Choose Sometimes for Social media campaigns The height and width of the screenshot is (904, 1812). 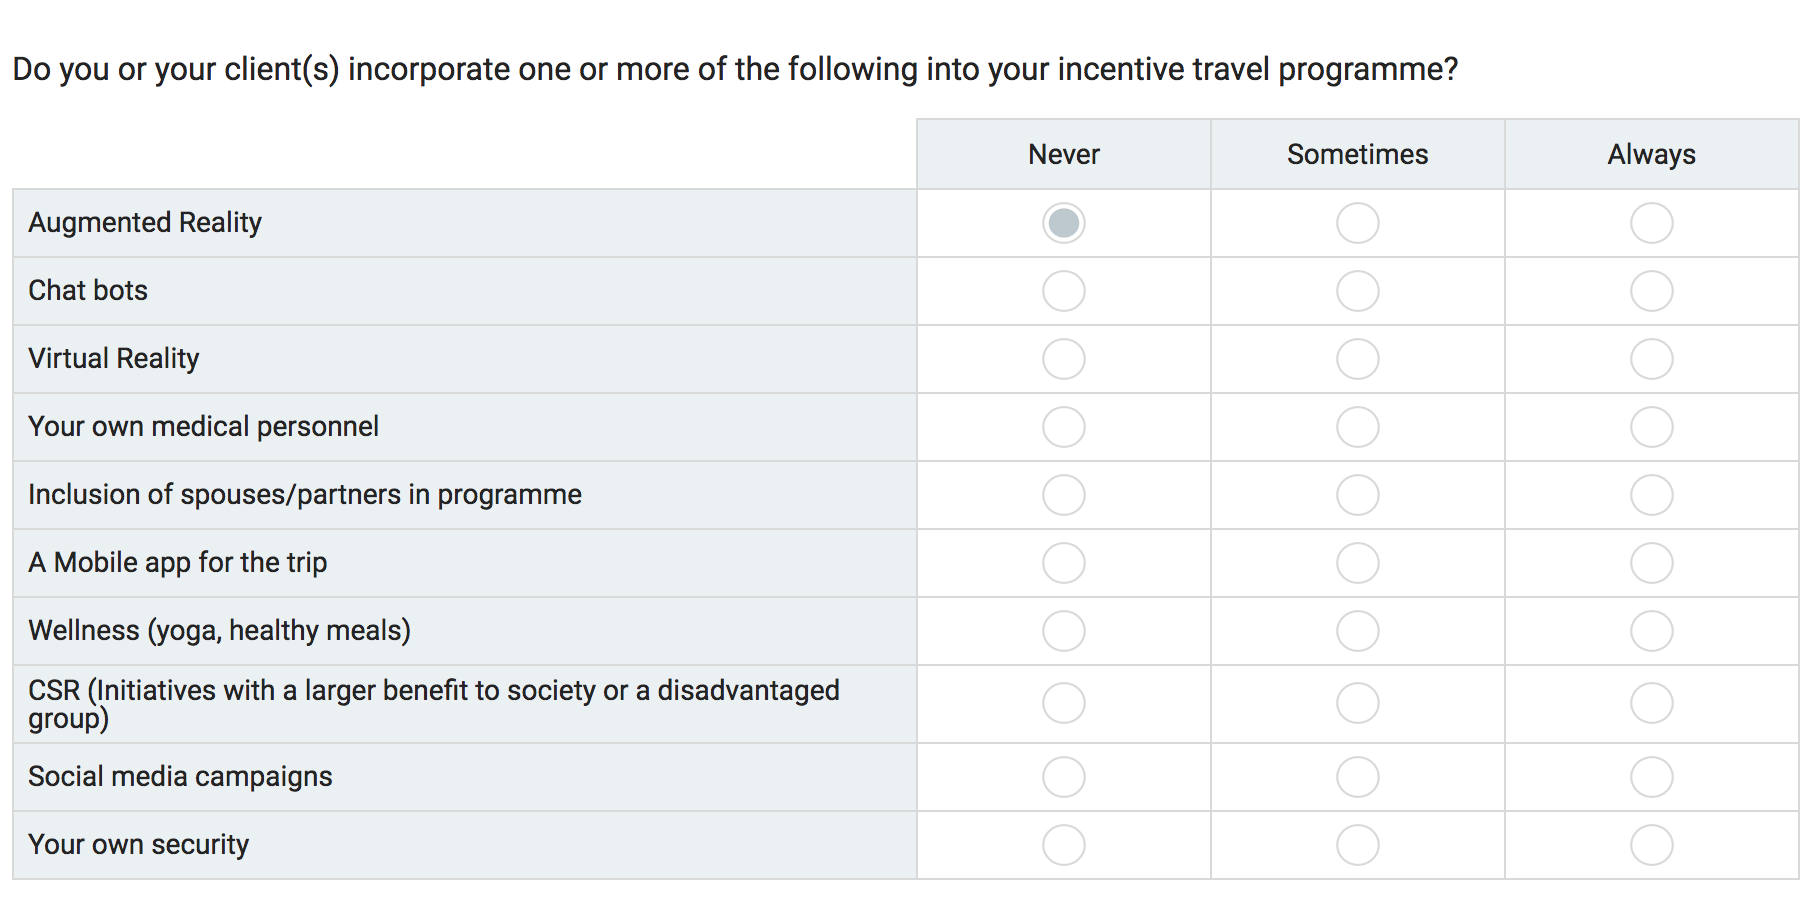click(x=1357, y=777)
